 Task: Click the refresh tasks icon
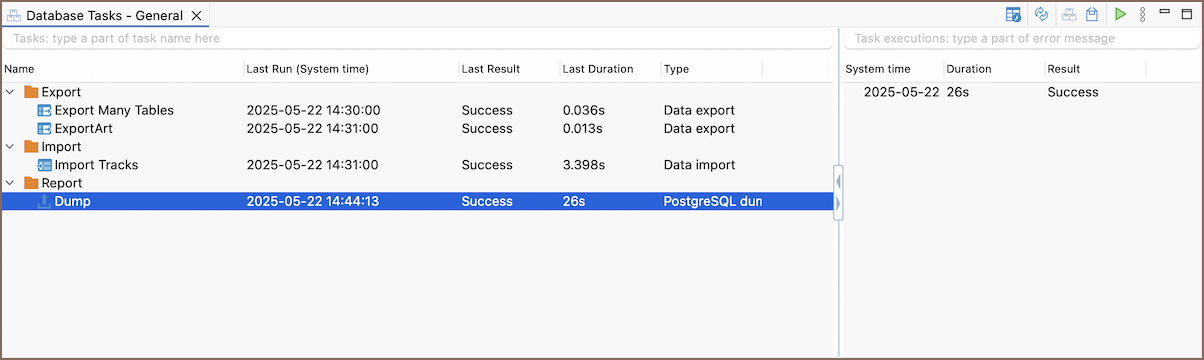[1041, 14]
